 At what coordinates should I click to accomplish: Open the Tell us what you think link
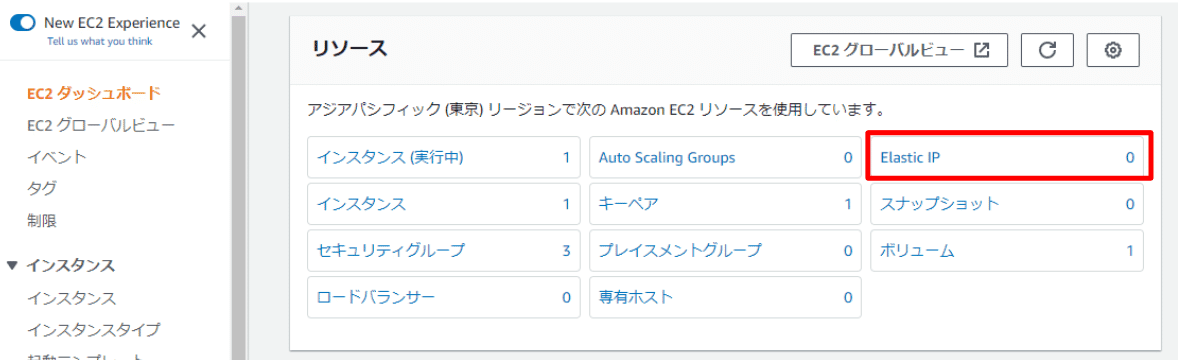(100, 42)
